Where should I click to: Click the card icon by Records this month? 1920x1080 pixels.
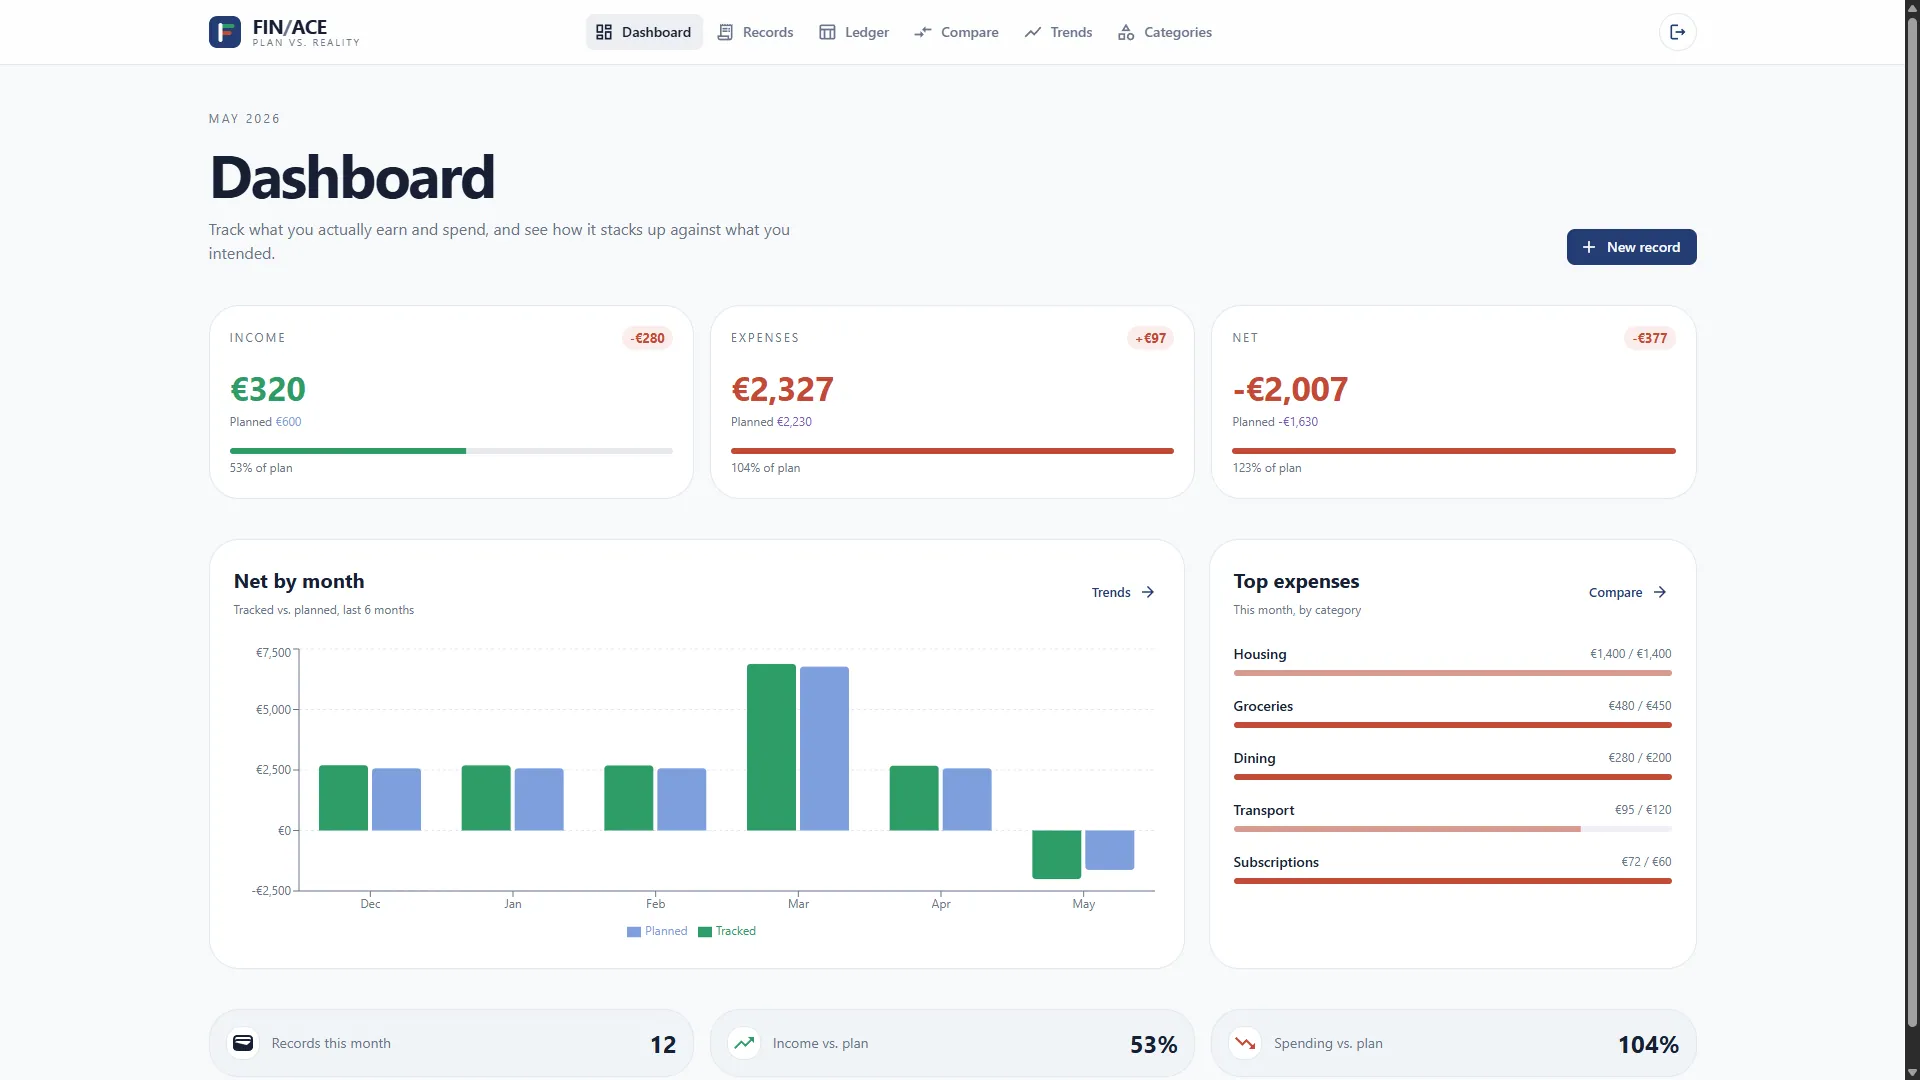point(243,1043)
